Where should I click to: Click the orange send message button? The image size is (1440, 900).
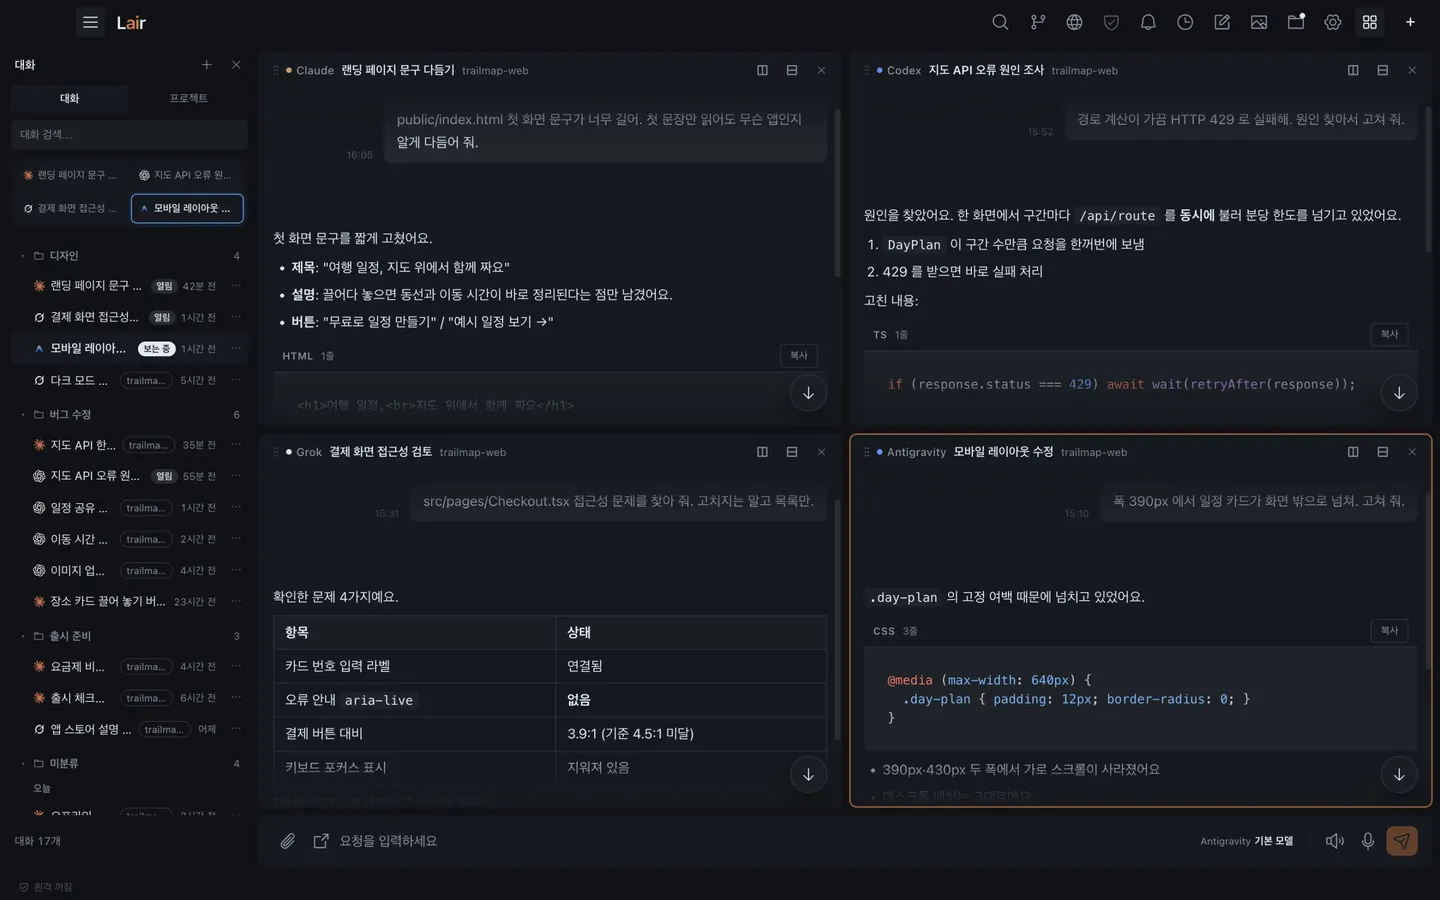tap(1402, 841)
